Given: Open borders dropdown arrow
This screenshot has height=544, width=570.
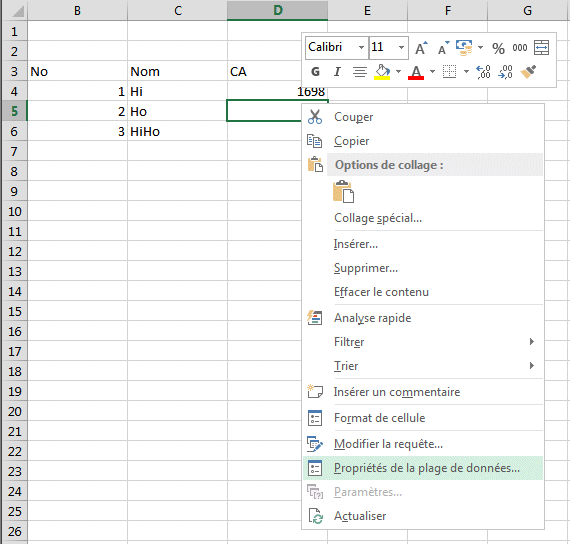Looking at the screenshot, I should click(466, 72).
